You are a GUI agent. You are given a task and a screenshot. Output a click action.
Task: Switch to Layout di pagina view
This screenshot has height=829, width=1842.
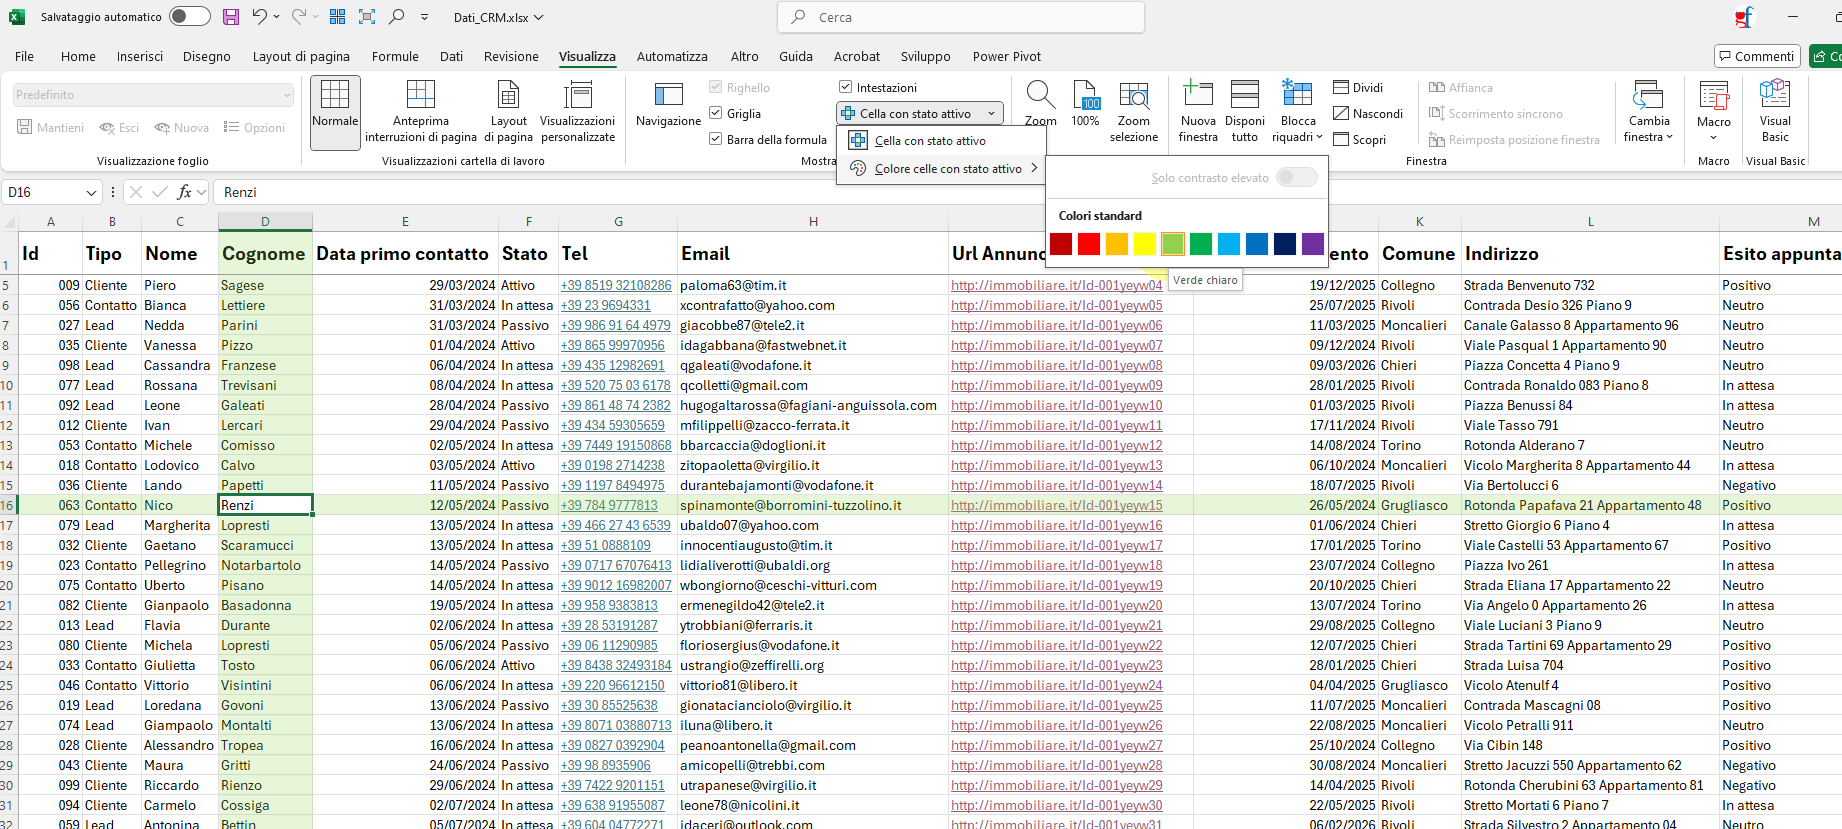tap(509, 112)
